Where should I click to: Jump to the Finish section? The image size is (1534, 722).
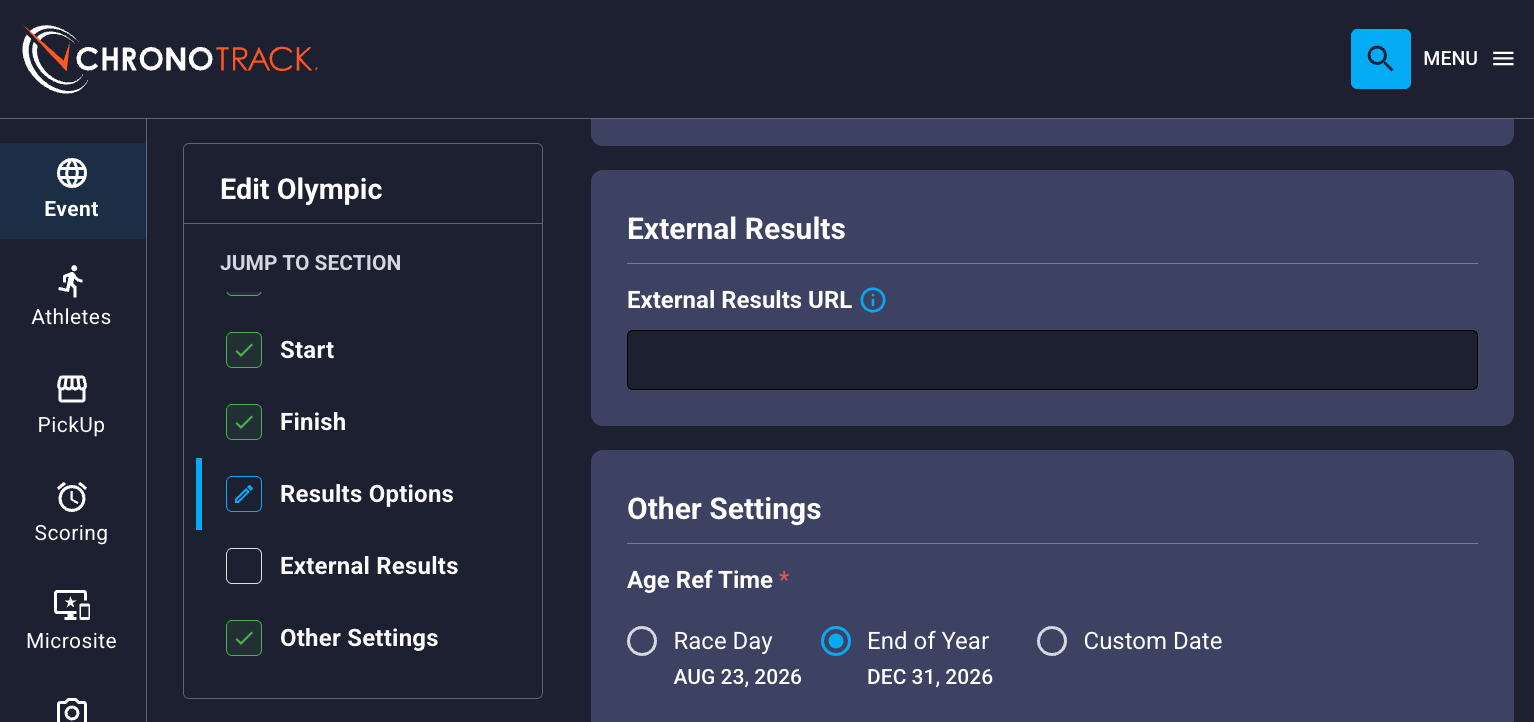pos(313,422)
